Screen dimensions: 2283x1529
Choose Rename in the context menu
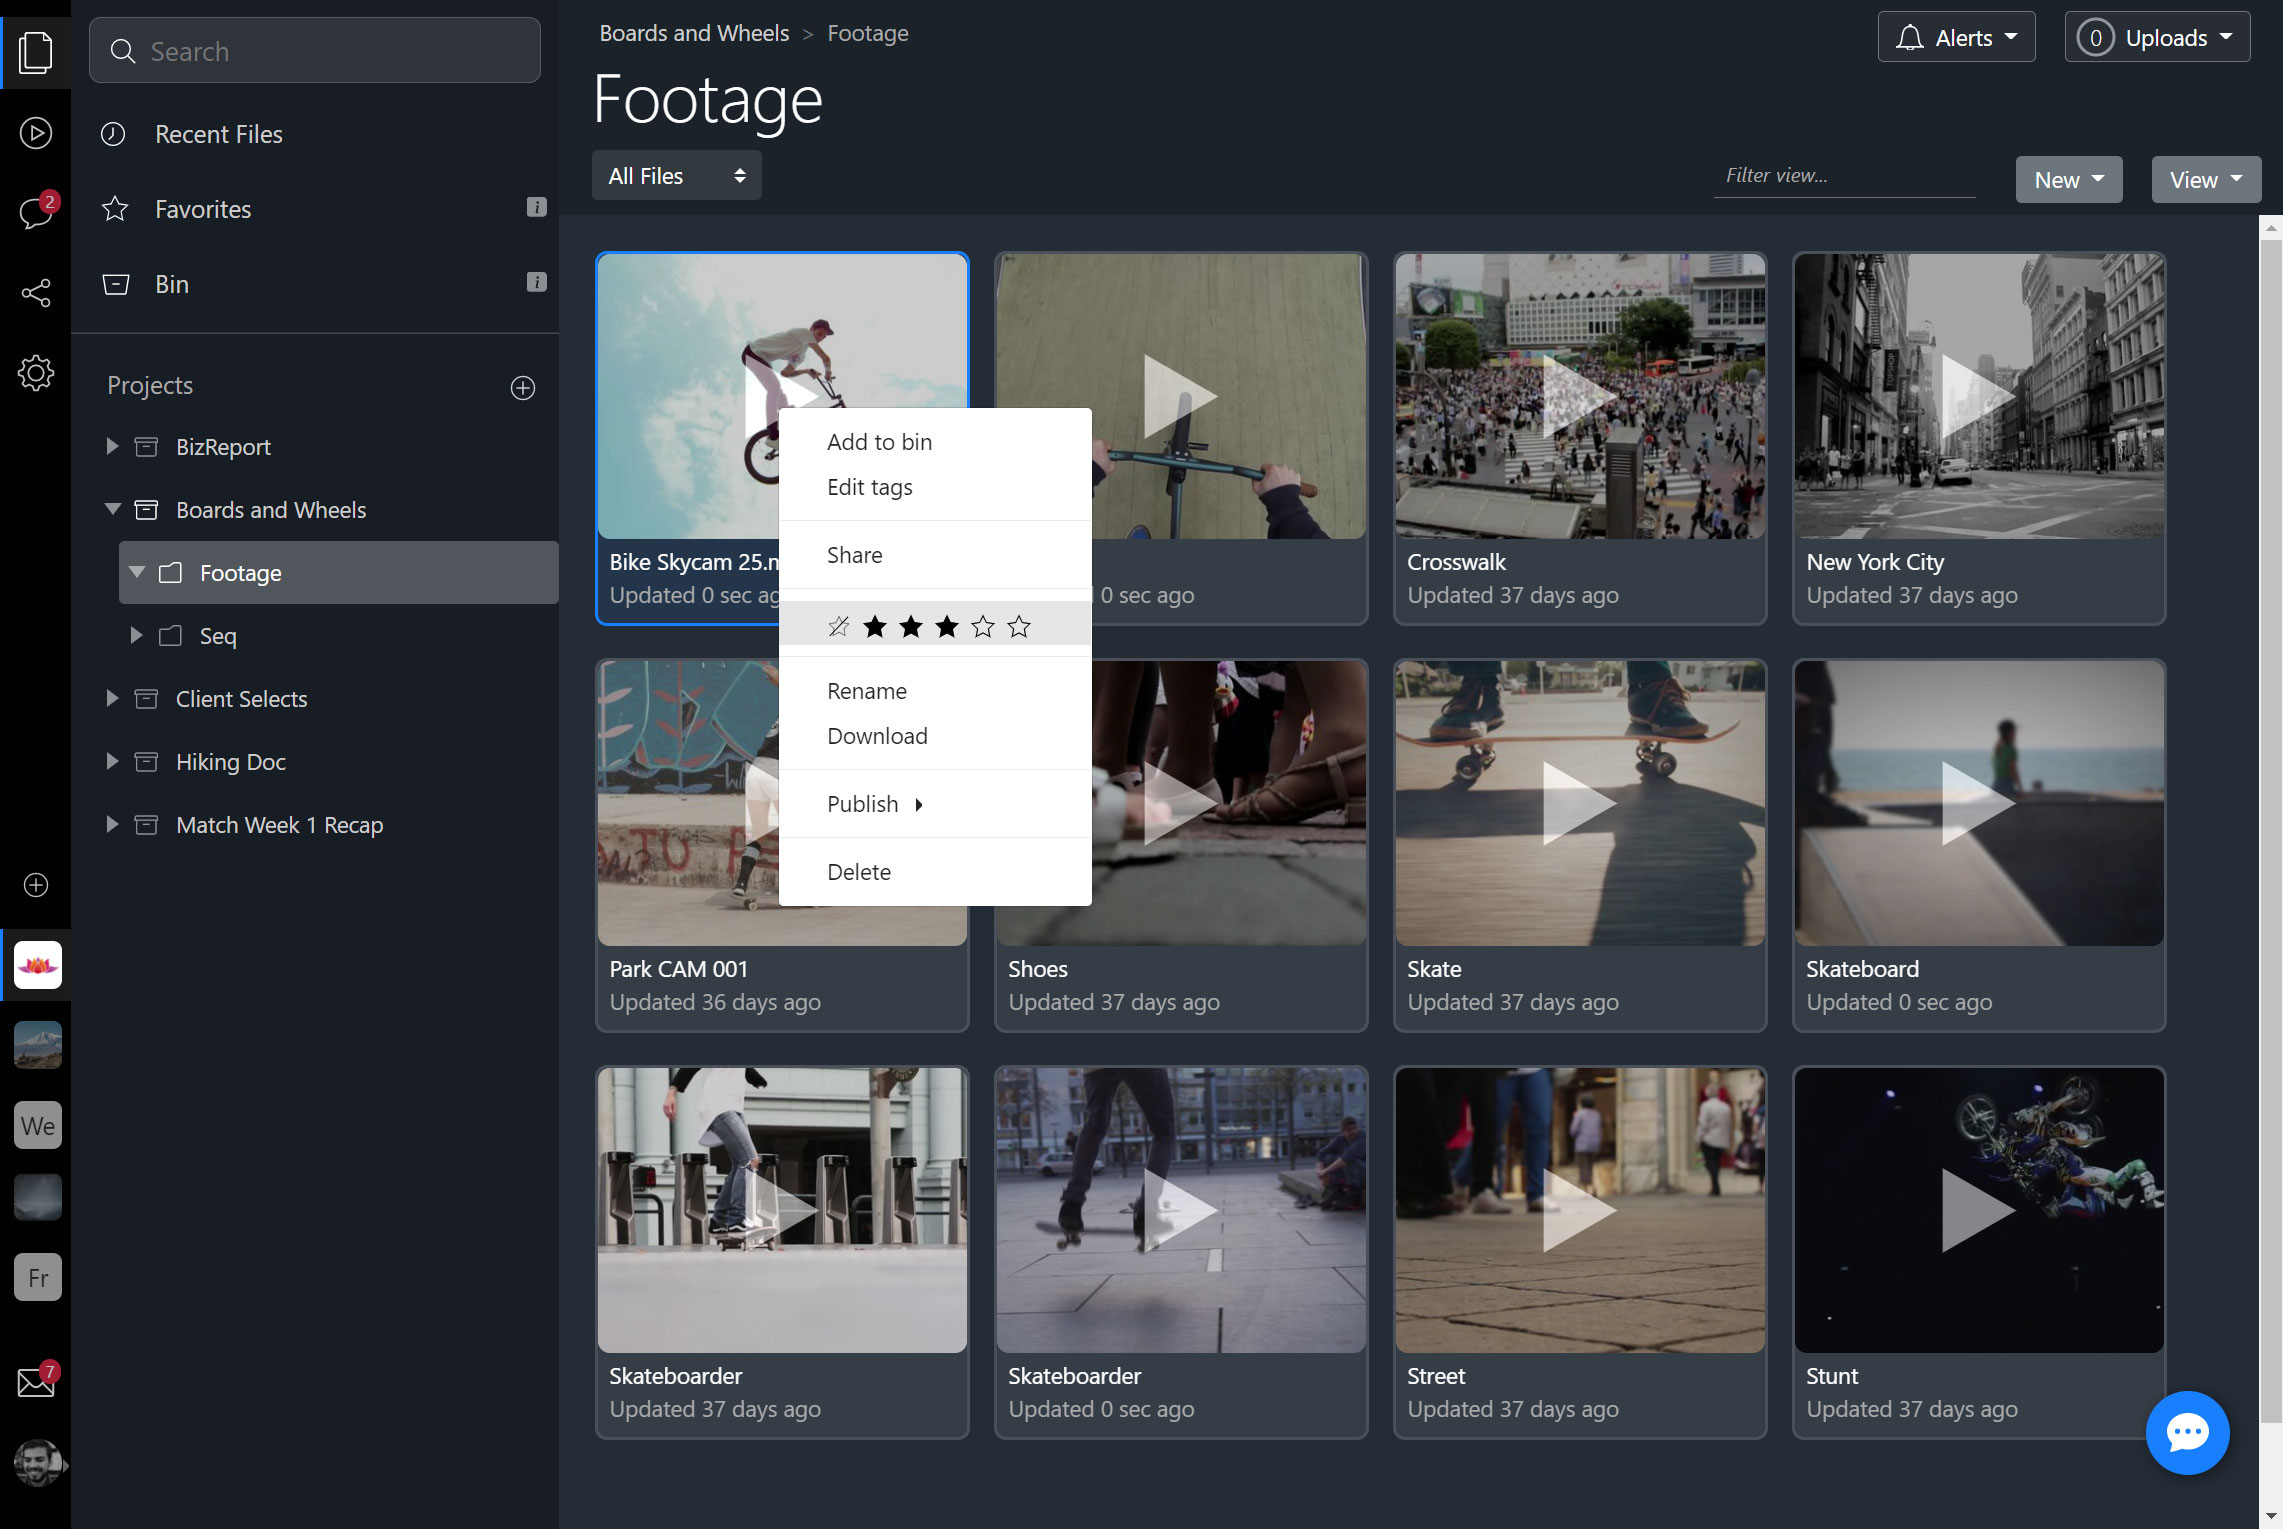coord(866,690)
